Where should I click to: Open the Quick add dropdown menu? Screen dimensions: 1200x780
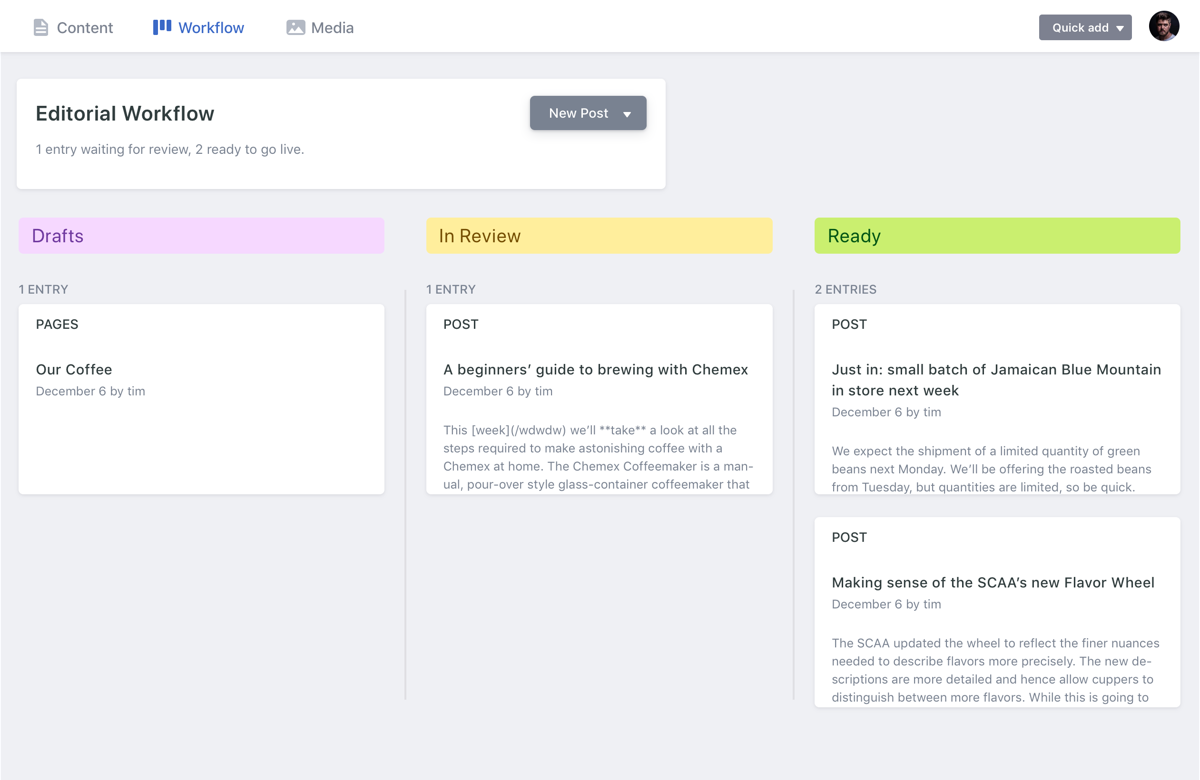point(1085,27)
